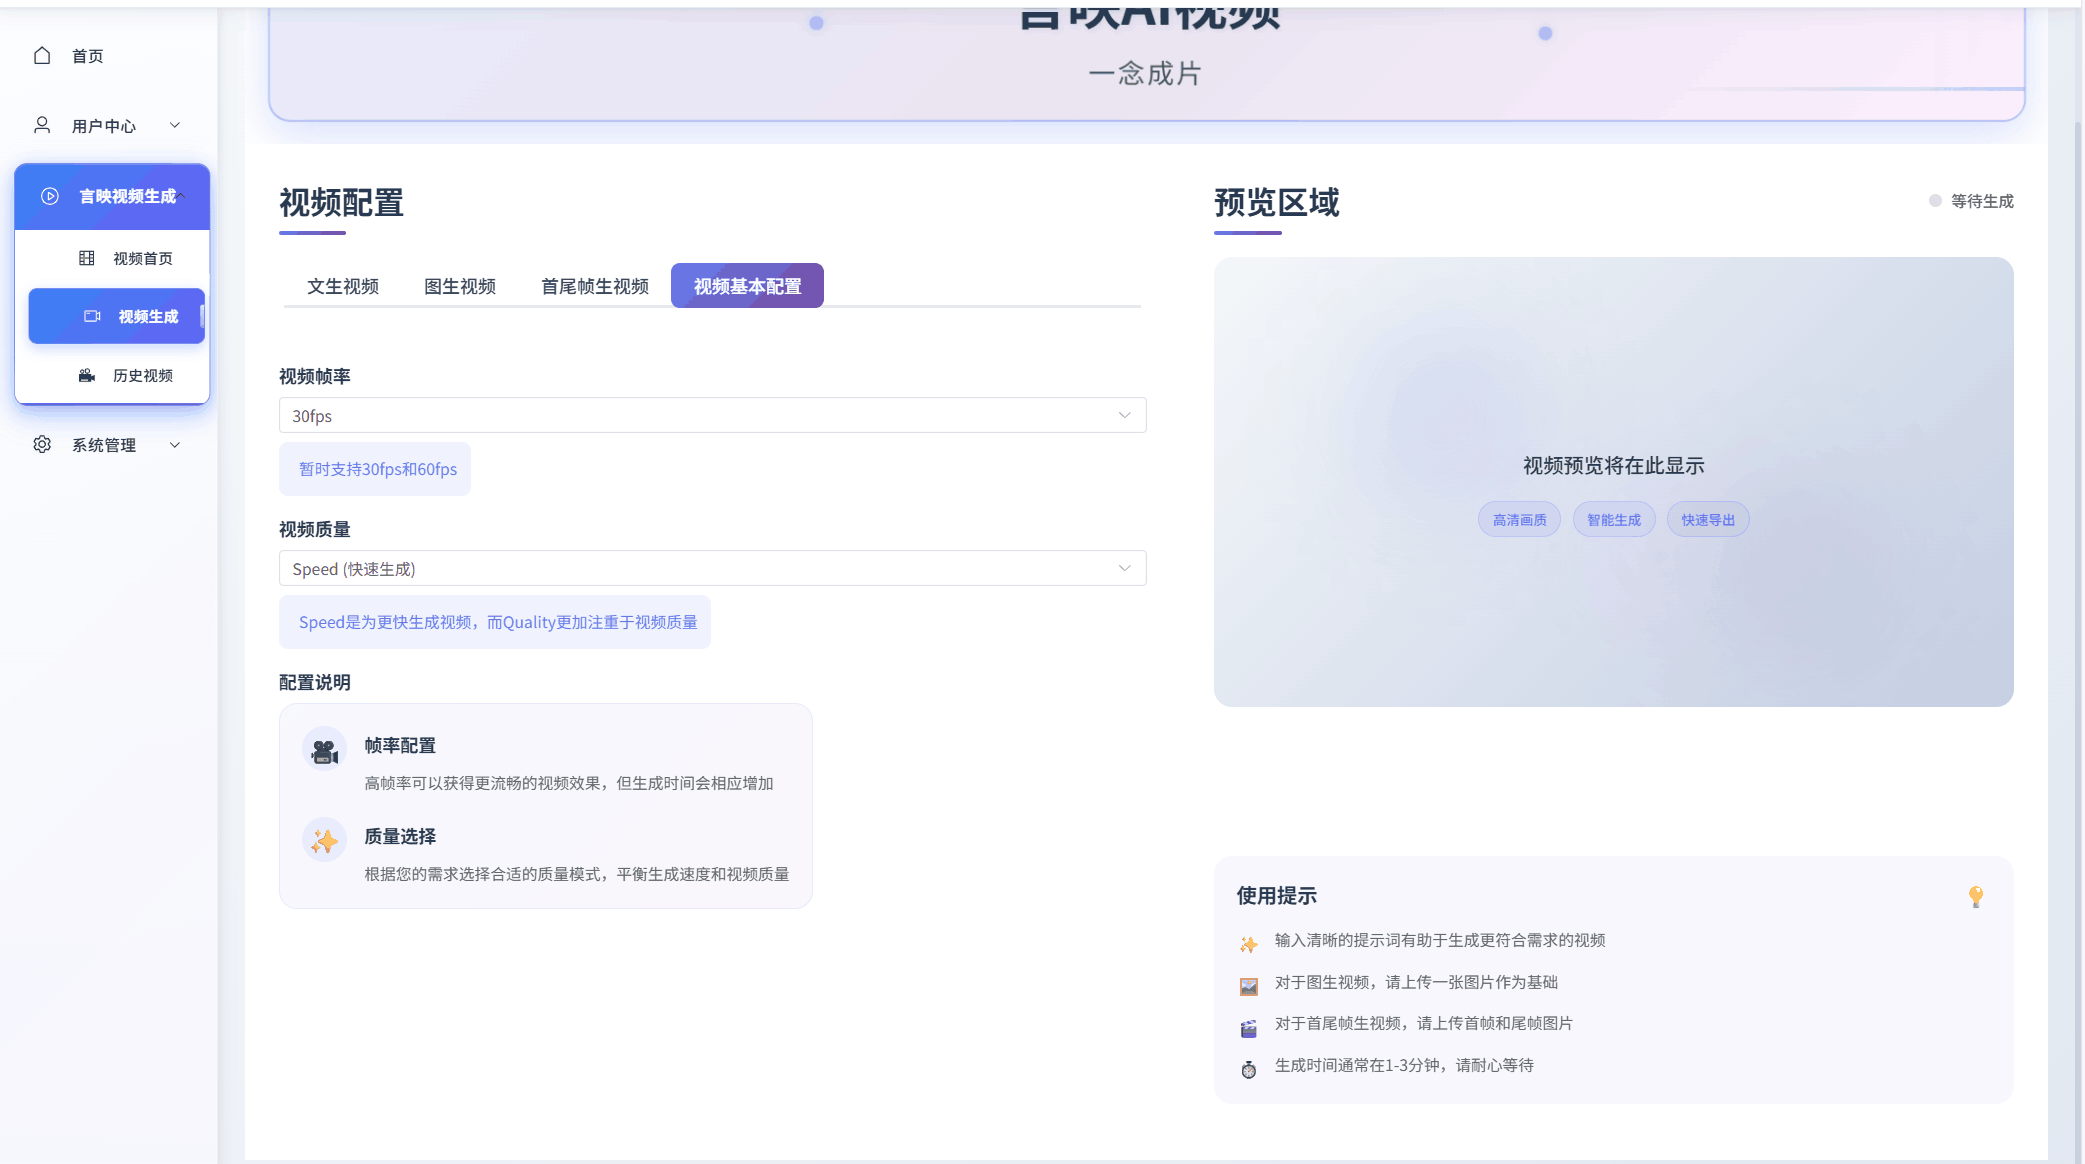2085x1164 pixels.
Task: Click the 快速导出 badge
Action: (x=1707, y=519)
